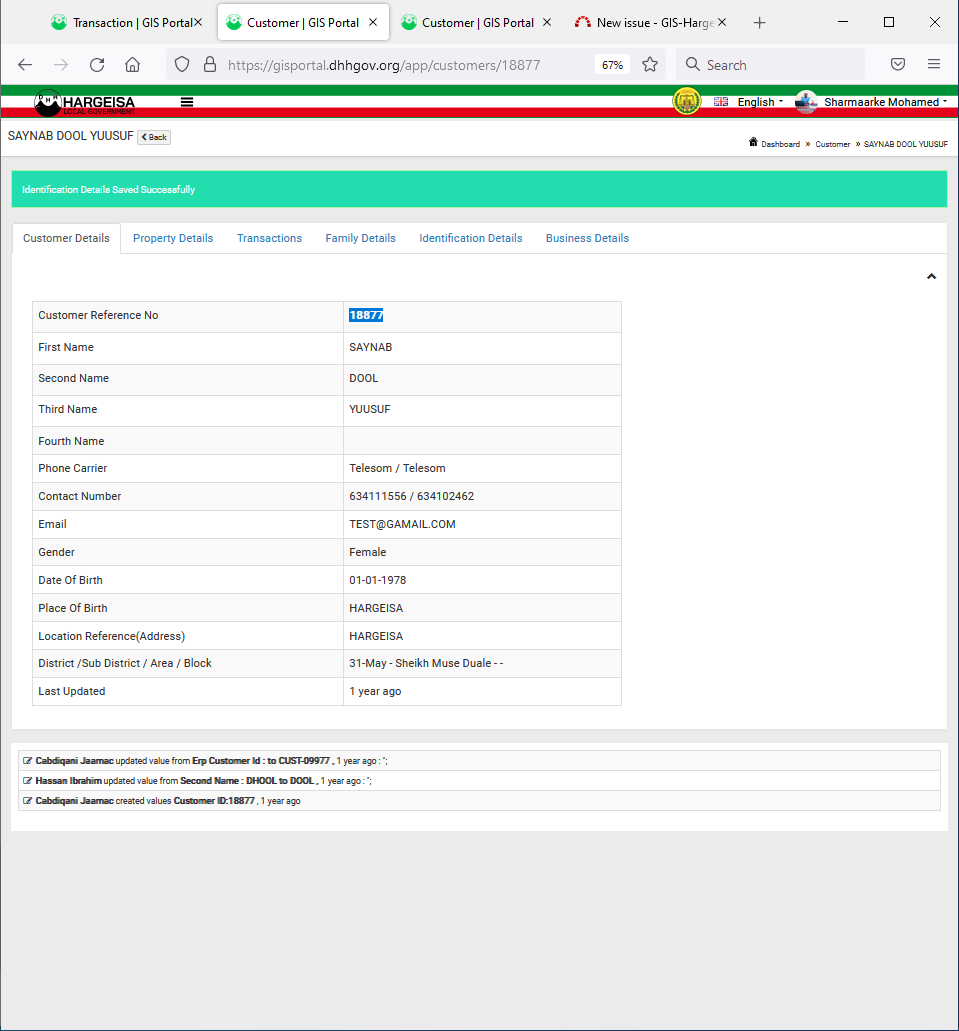Viewport: 959px width, 1031px height.
Task: Click the gender value Female
Action: 368,552
